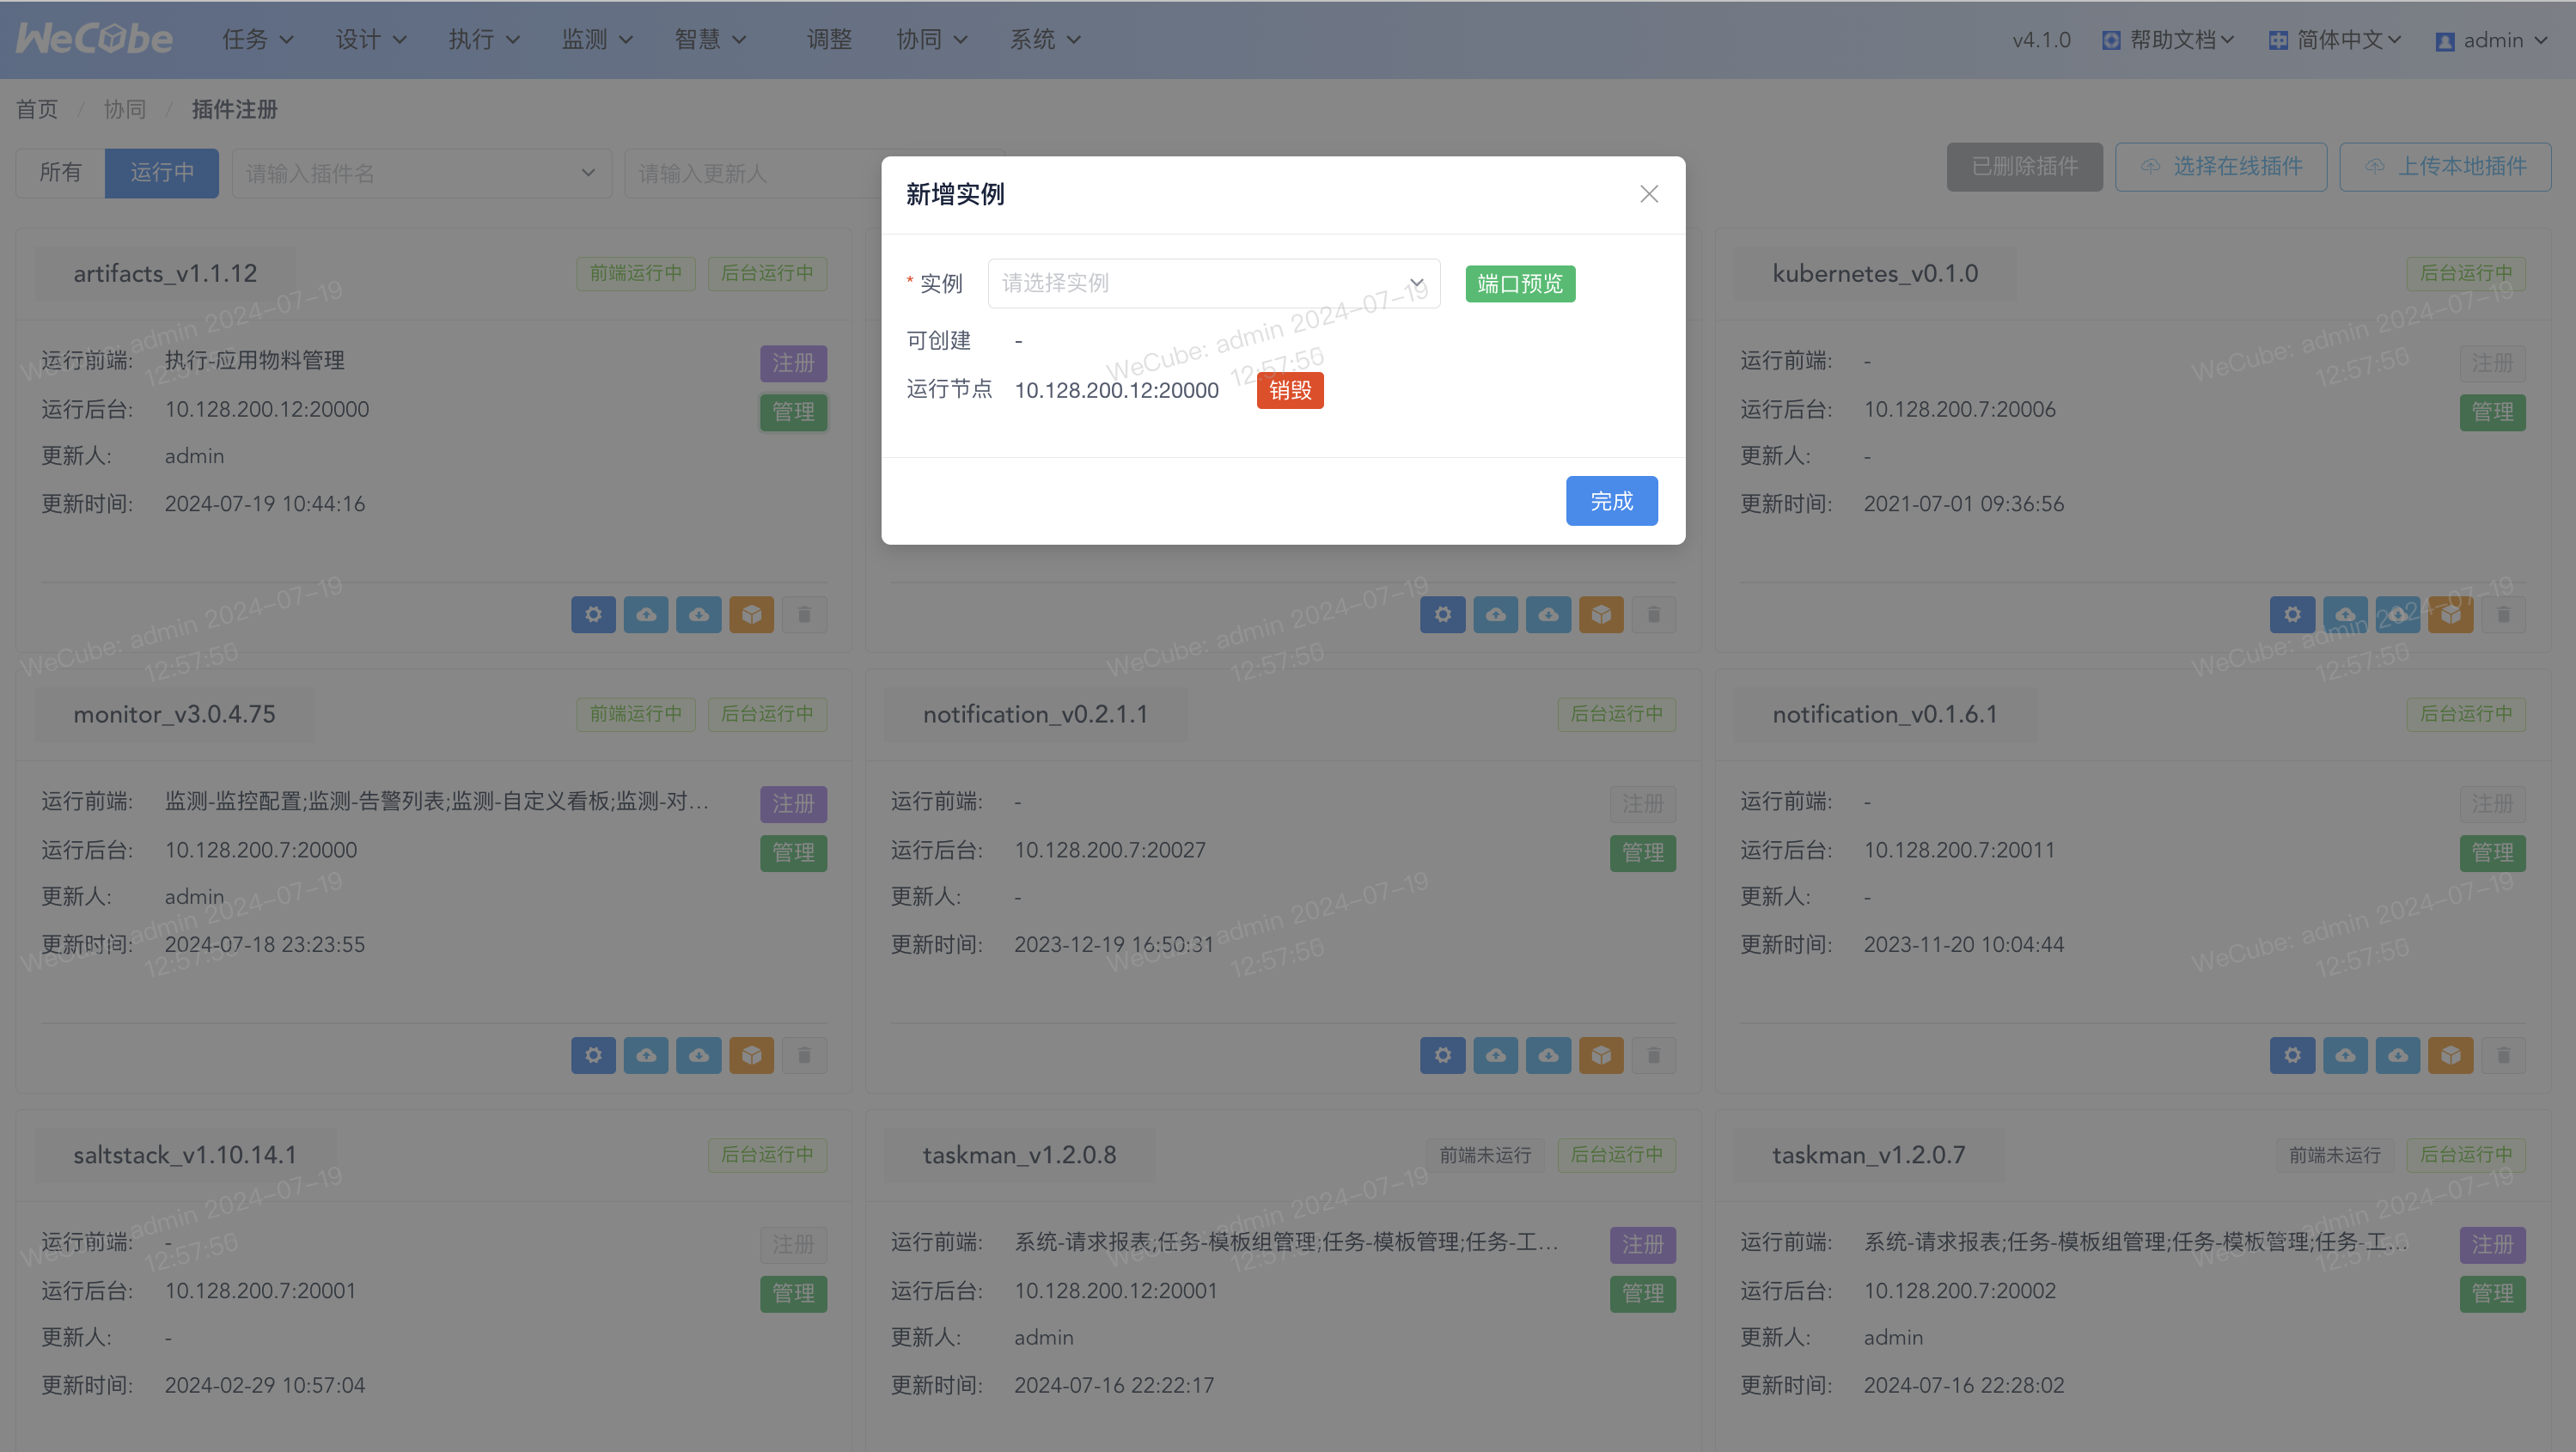The height and width of the screenshot is (1452, 2576).
Task: Click 管理 button in taskman_v1.2.0.7 card
Action: (2493, 1294)
